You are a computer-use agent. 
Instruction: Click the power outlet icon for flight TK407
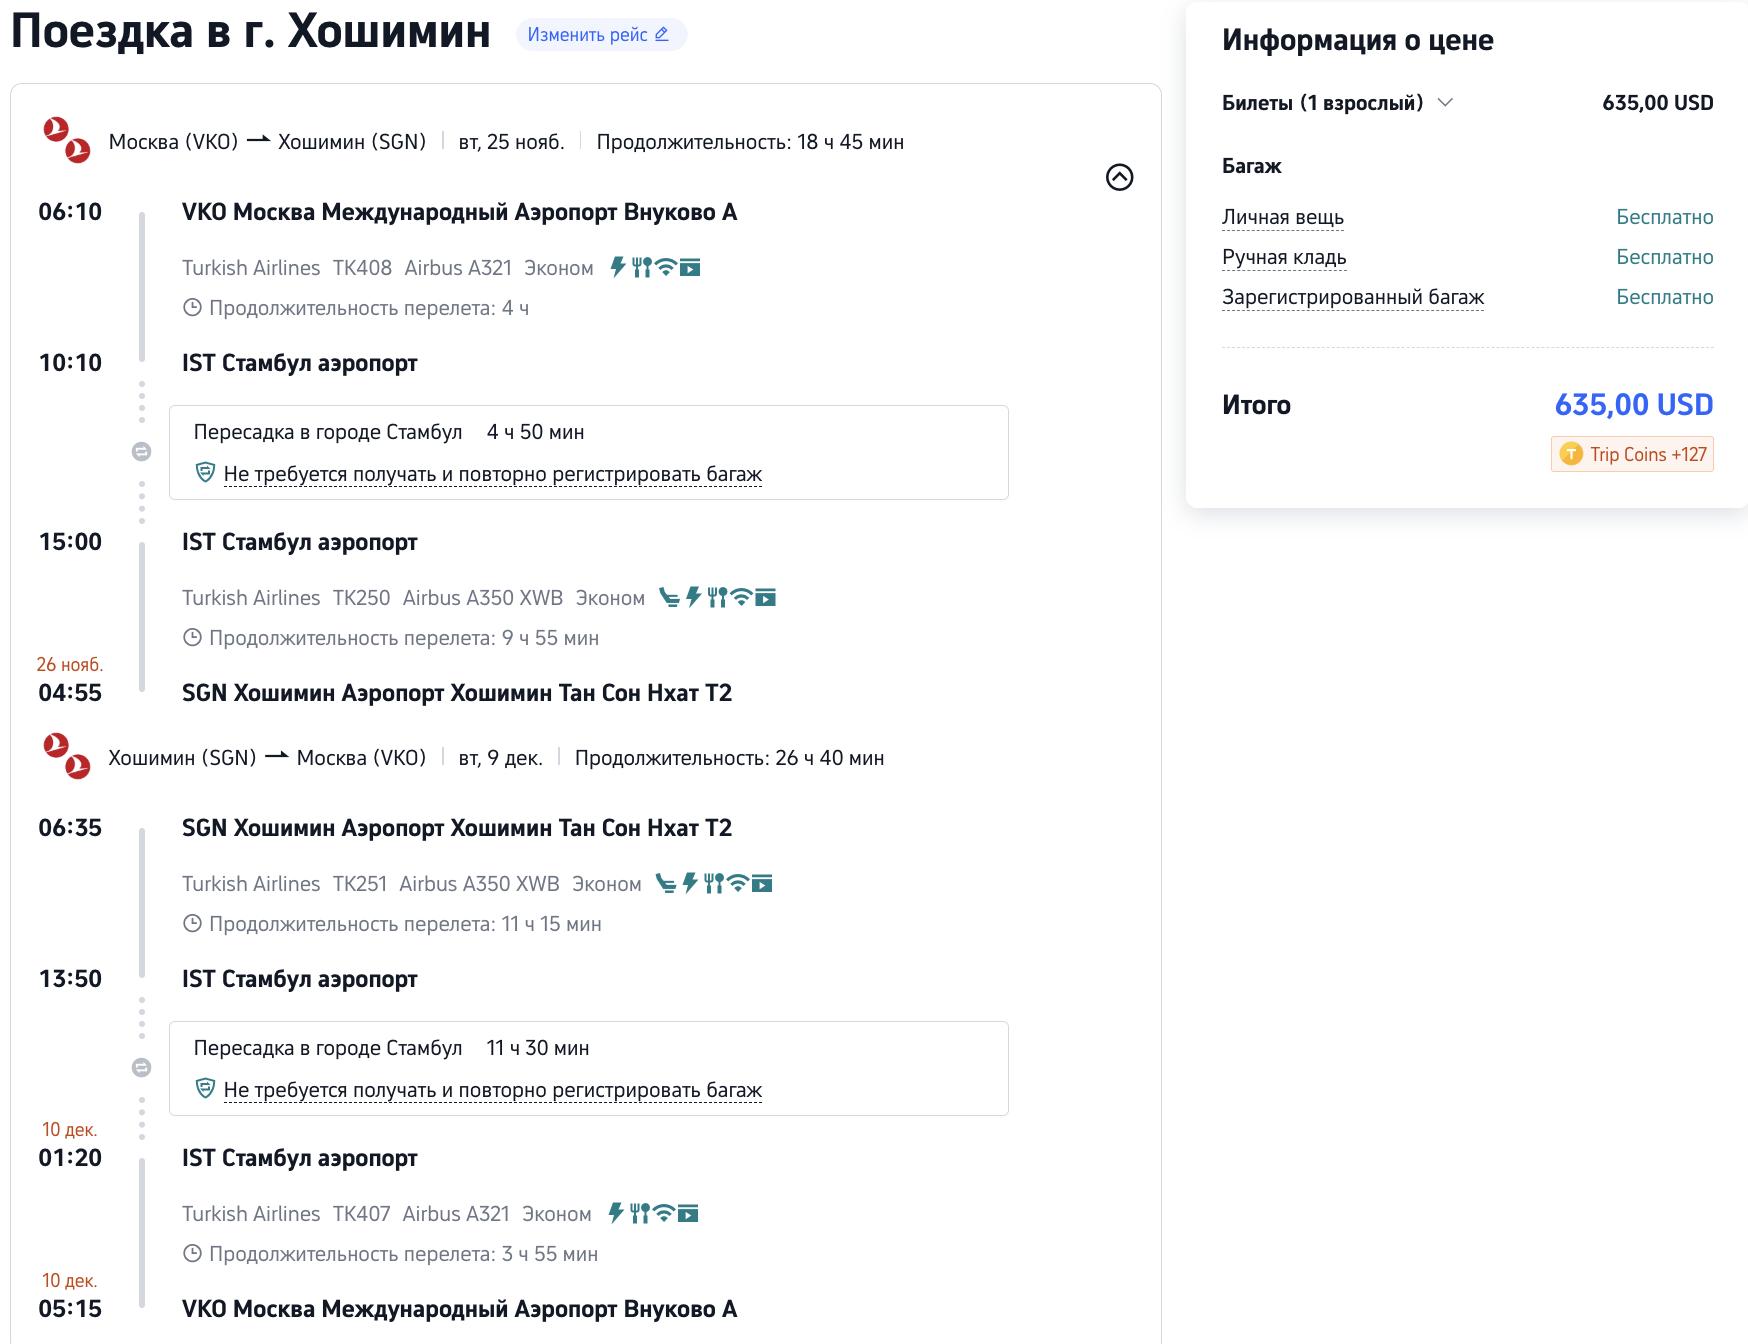click(616, 1213)
